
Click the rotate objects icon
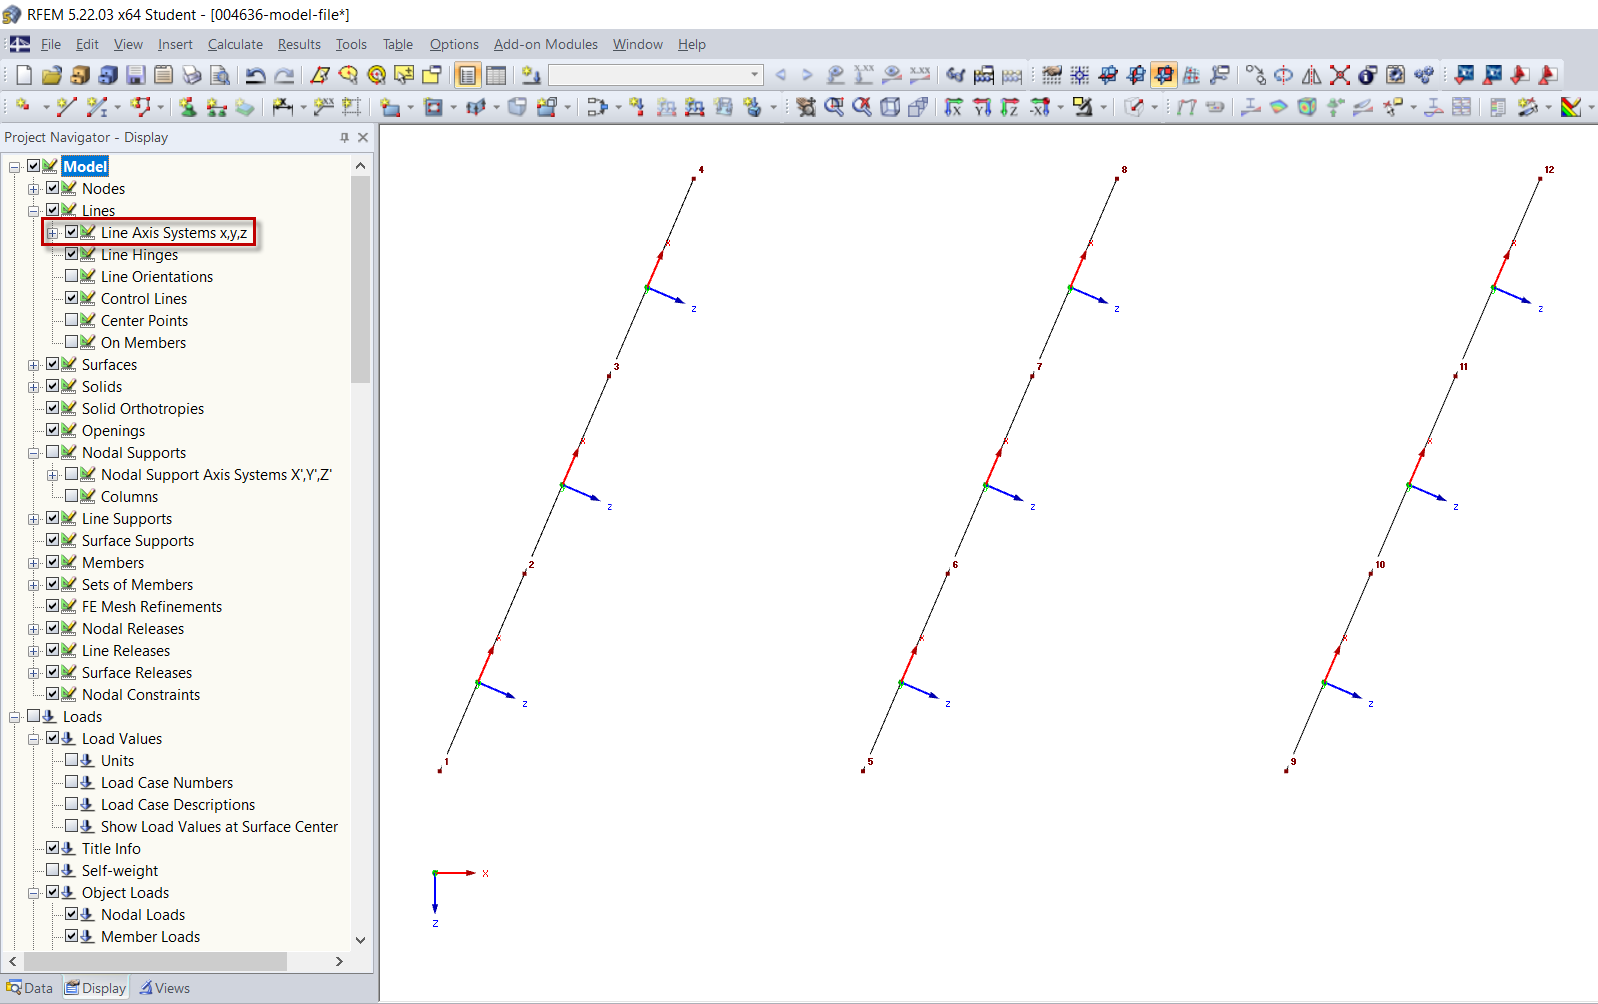1284,75
